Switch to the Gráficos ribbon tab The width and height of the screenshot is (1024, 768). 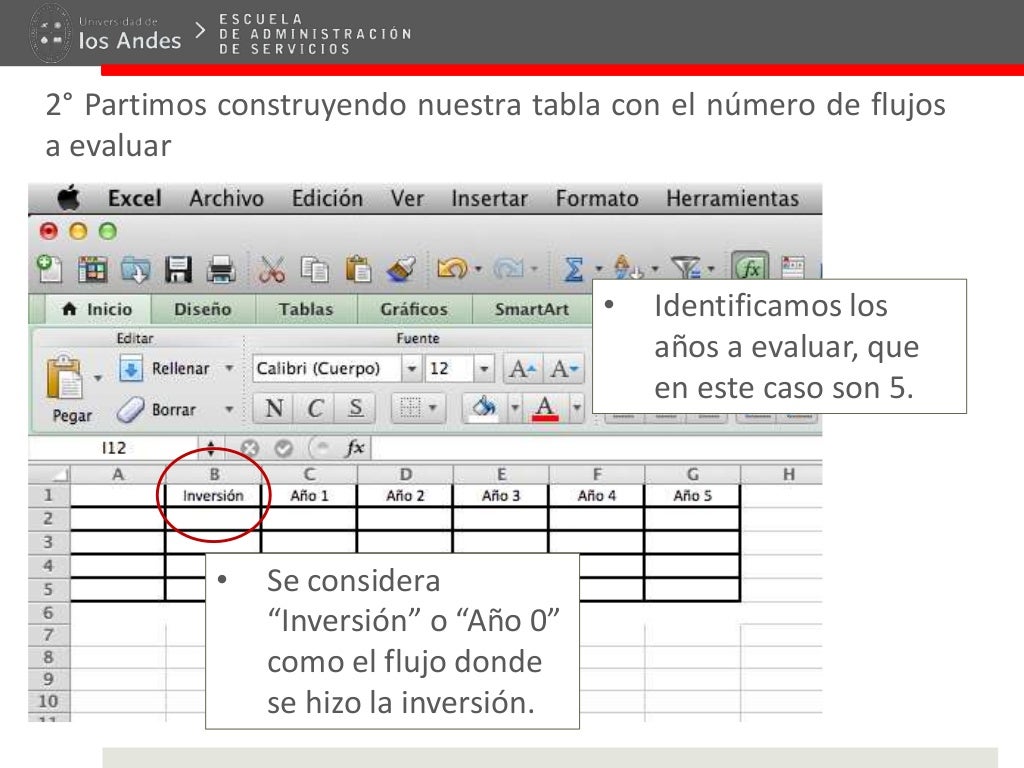coord(414,309)
